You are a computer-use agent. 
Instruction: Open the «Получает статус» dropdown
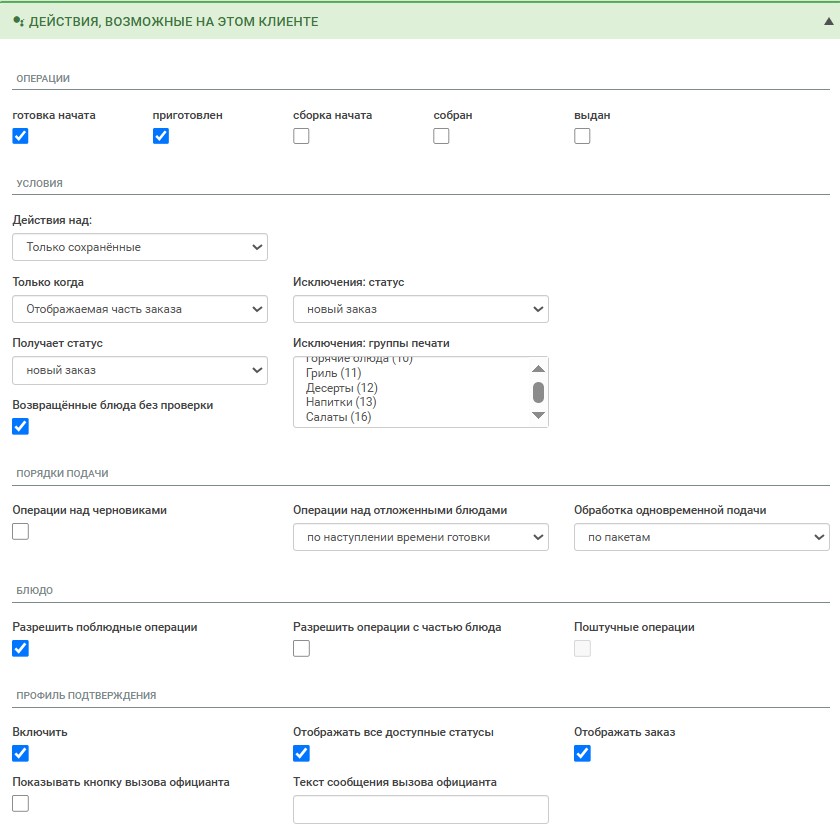coord(140,371)
